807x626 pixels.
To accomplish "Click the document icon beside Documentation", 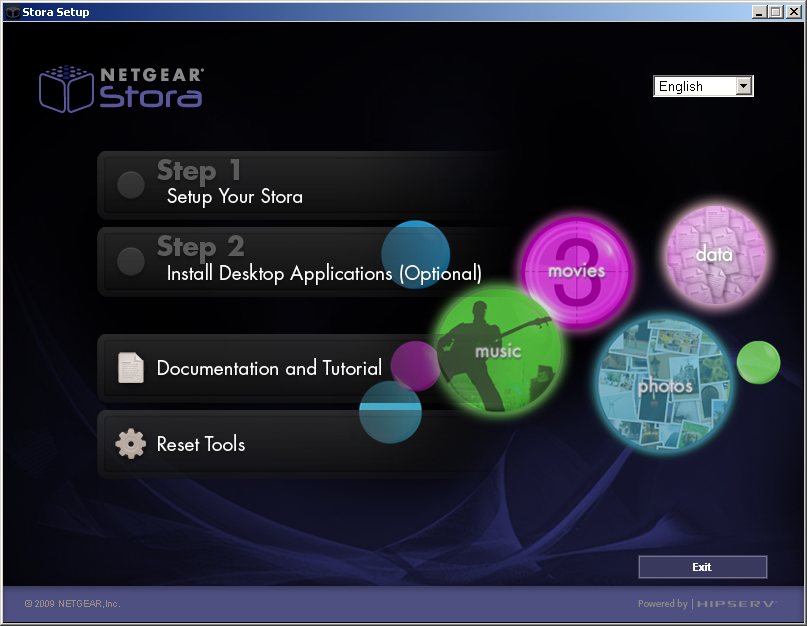I will click(131, 368).
